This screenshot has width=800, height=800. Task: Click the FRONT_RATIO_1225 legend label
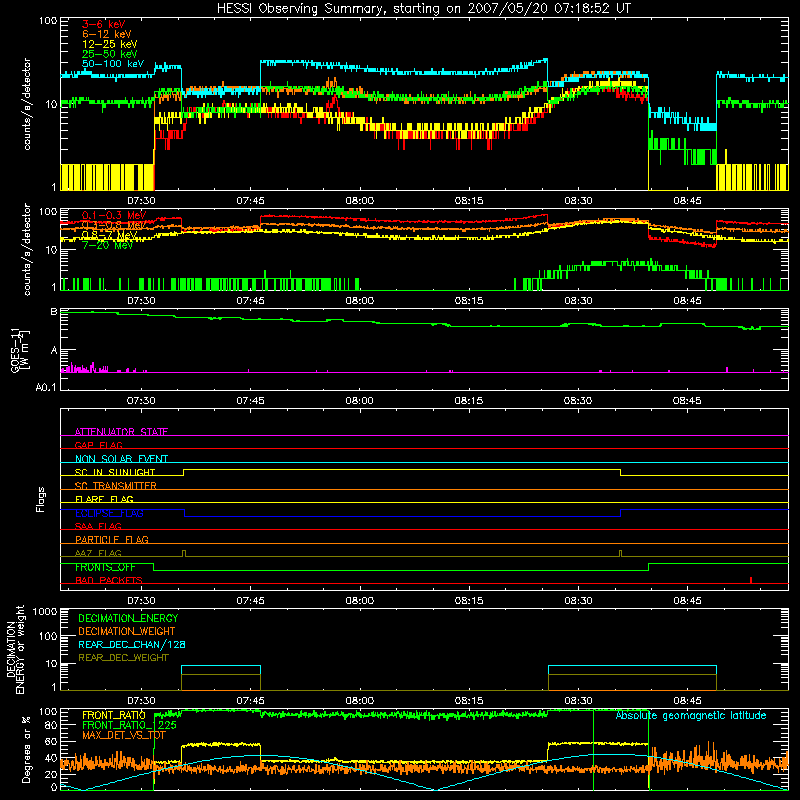click(x=129, y=725)
